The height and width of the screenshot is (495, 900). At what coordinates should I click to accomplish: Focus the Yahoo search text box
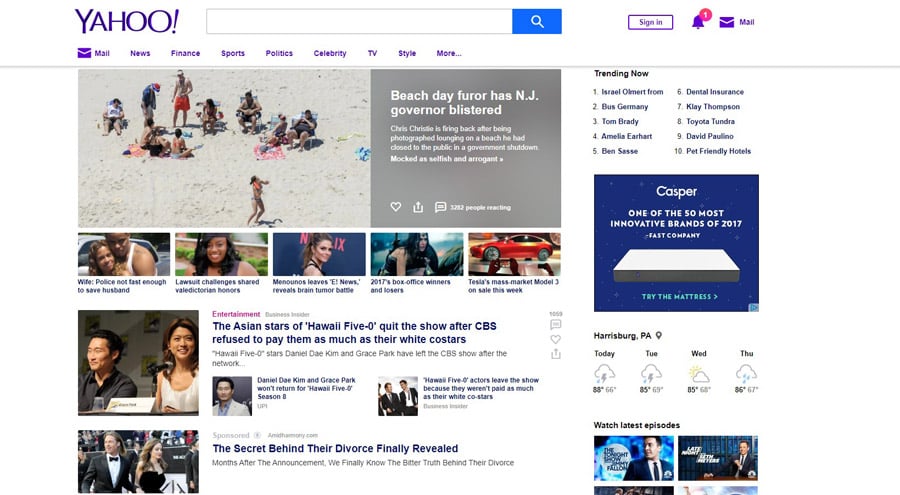359,22
